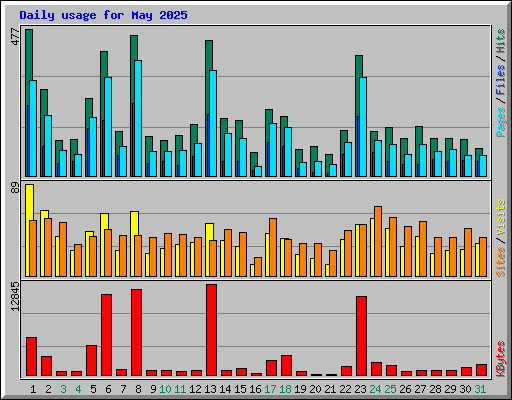Click day label 22 on the x-axis
Viewport: 512px width, 400px height.
345,389
